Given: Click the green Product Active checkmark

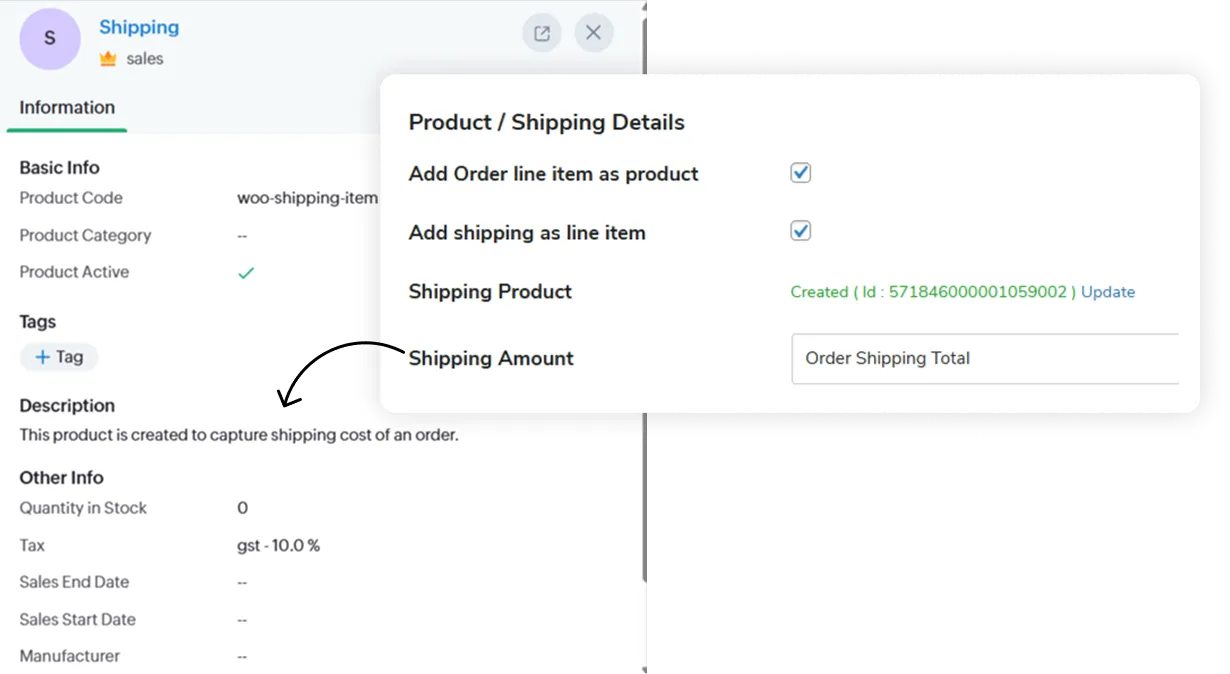Looking at the screenshot, I should (x=246, y=272).
